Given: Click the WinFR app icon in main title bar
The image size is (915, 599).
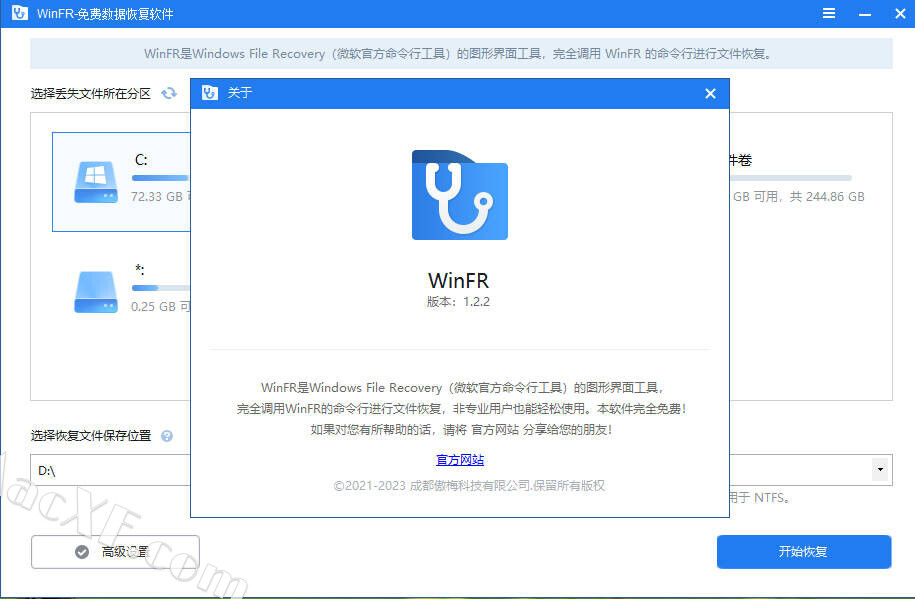Looking at the screenshot, I should click(x=17, y=14).
